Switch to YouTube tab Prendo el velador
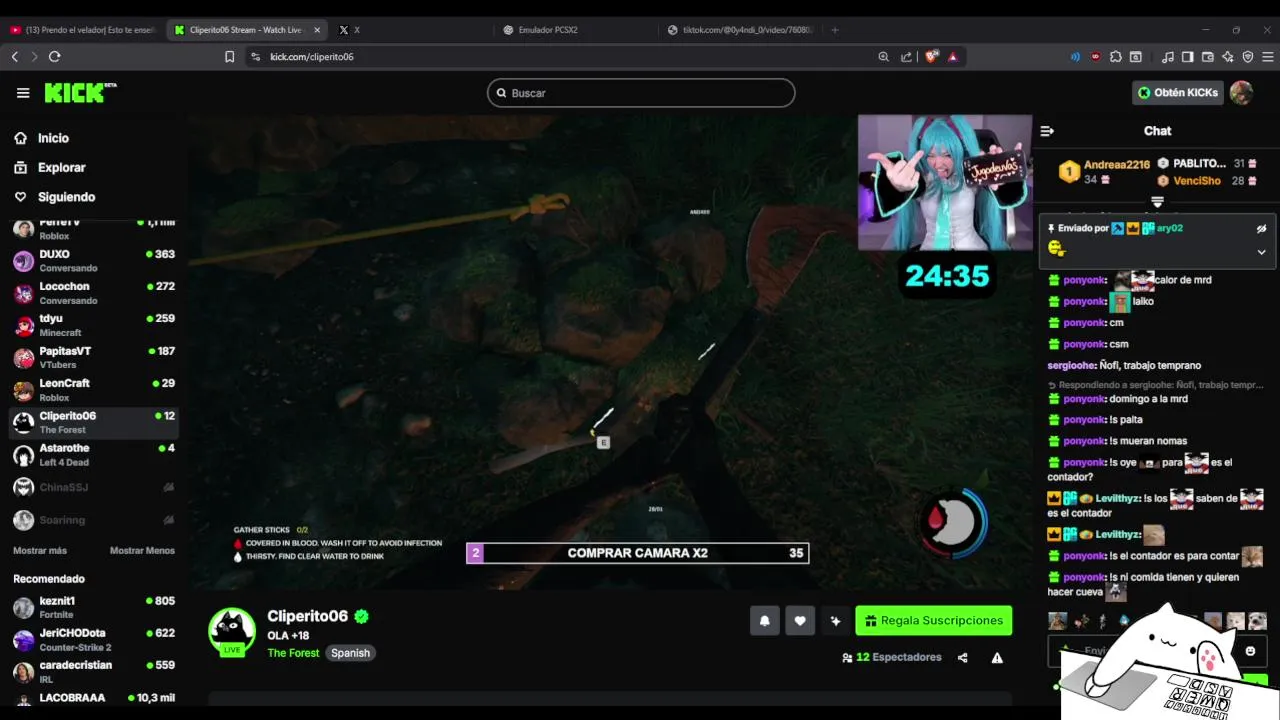 82,30
